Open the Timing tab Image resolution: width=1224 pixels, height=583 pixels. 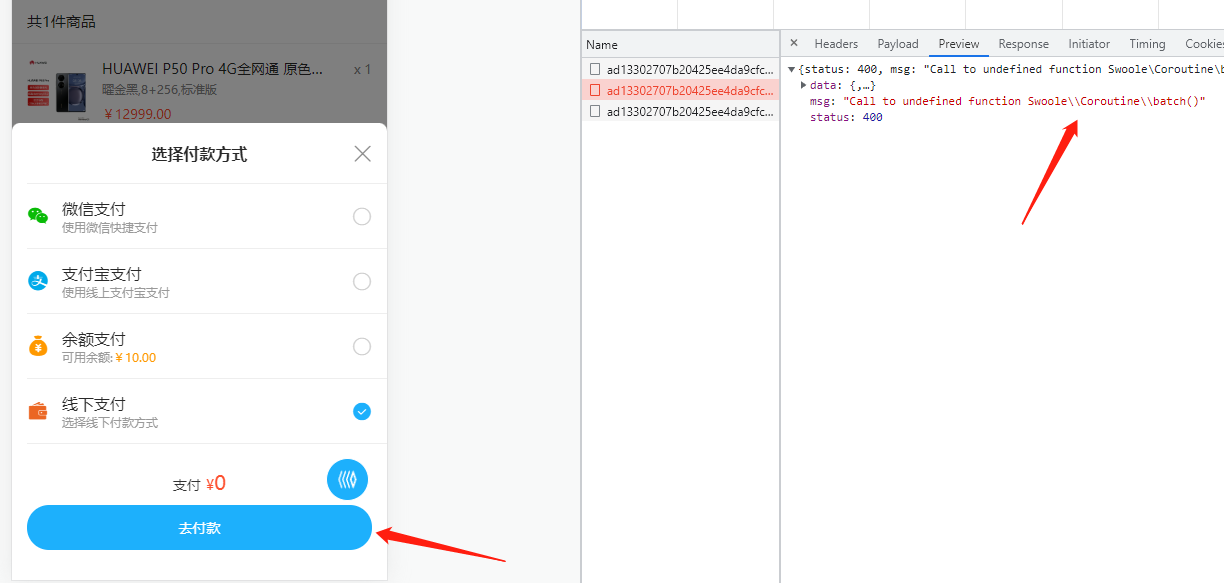[x=1148, y=44]
